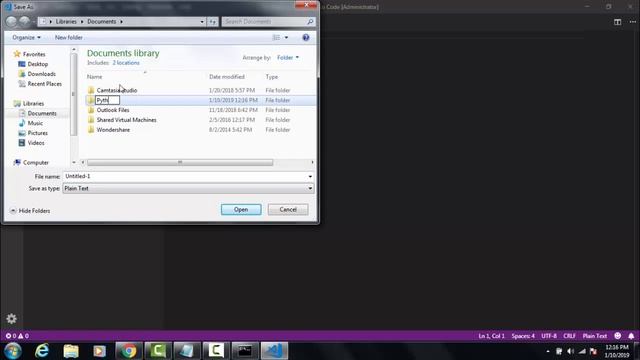Open Google Chrome from taskbar
Image resolution: width=640 pixels, height=360 pixels.
click(x=129, y=351)
